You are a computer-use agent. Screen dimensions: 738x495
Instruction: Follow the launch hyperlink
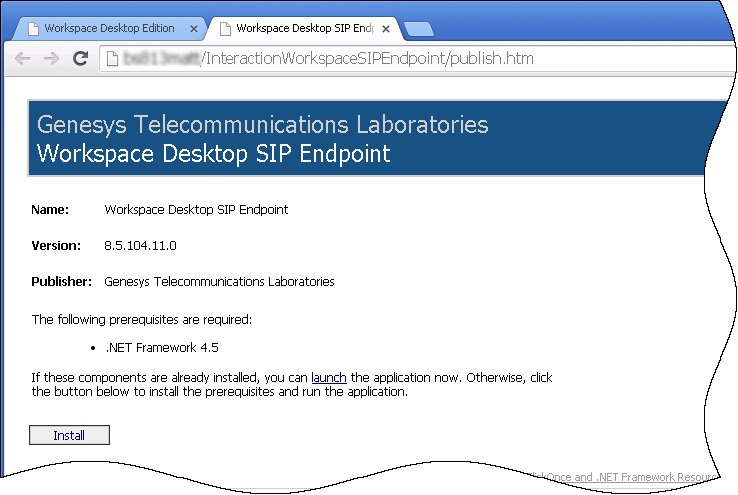[x=329, y=378]
